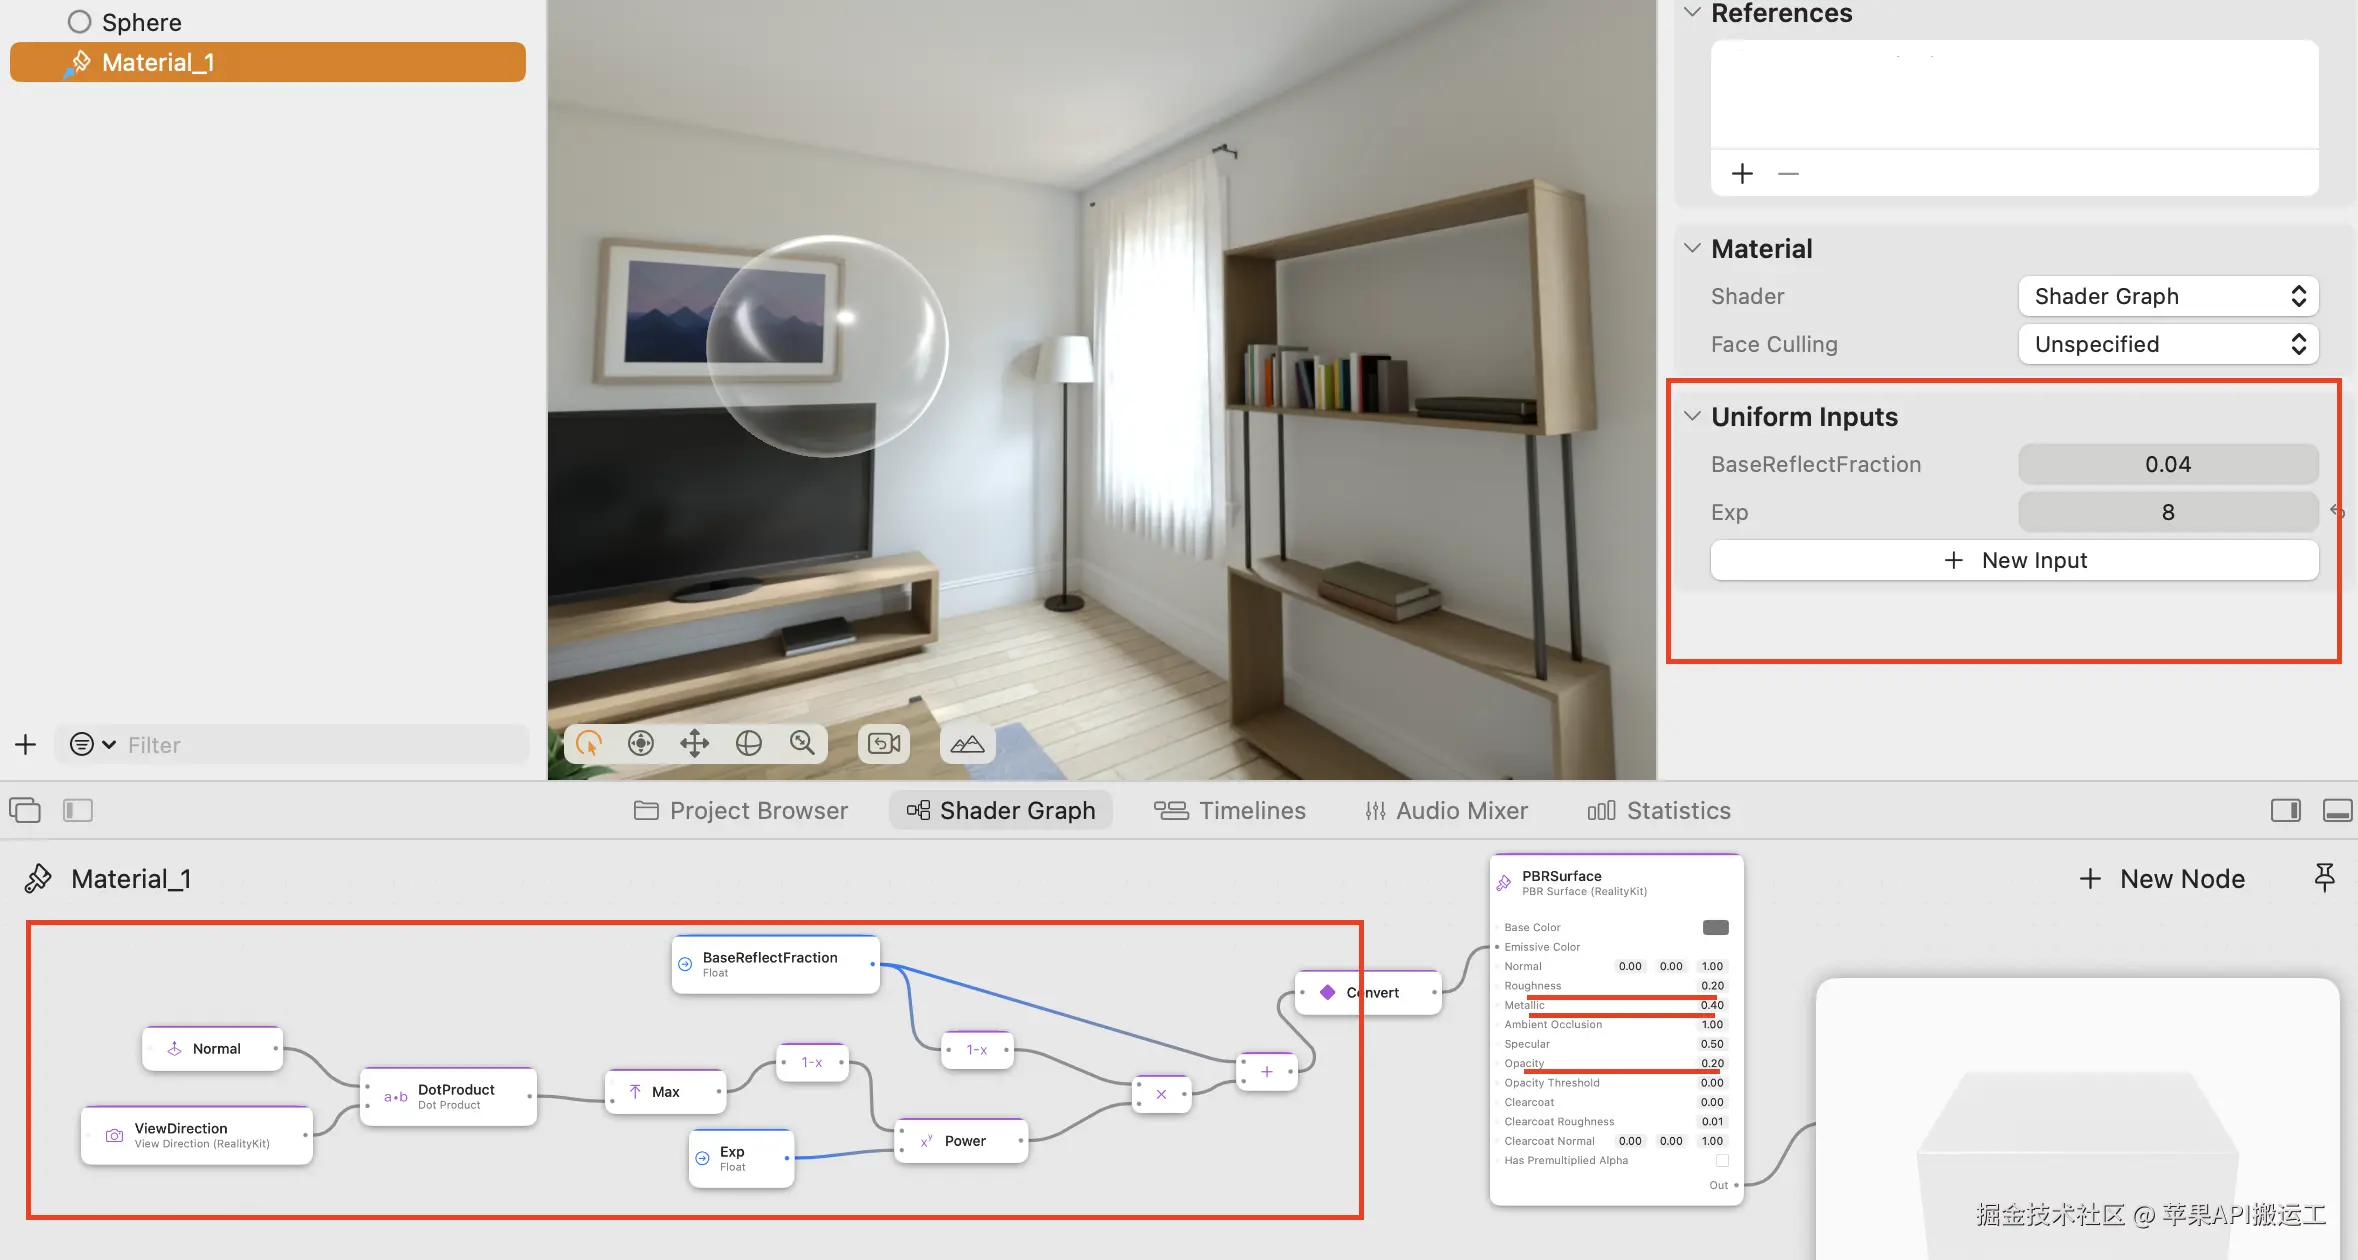Viewport: 2358px width, 1260px height.
Task: Open the environment mountains icon
Action: pyautogui.click(x=967, y=743)
